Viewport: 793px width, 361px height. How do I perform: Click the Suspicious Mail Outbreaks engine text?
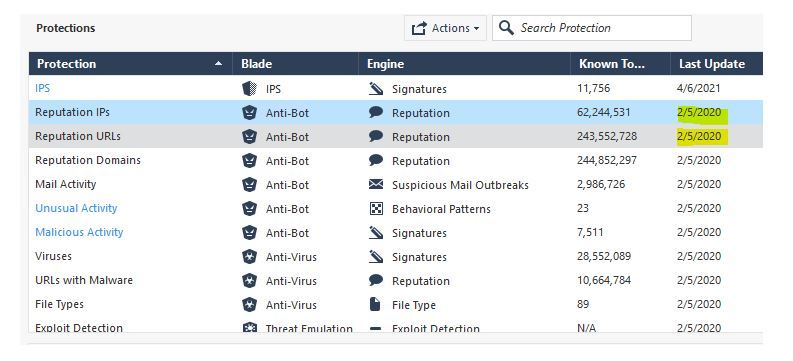point(460,185)
